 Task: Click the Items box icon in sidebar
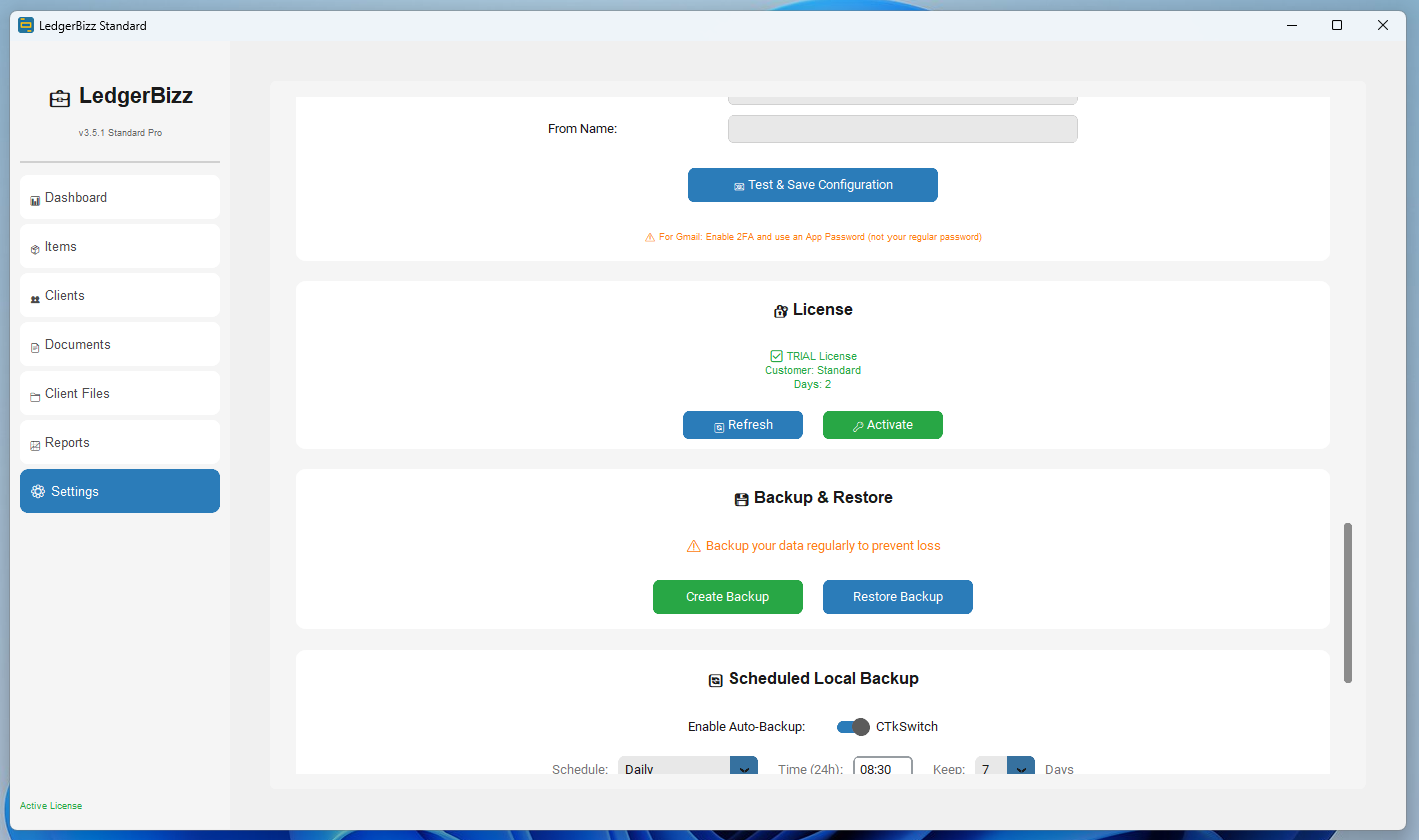pyautogui.click(x=35, y=249)
